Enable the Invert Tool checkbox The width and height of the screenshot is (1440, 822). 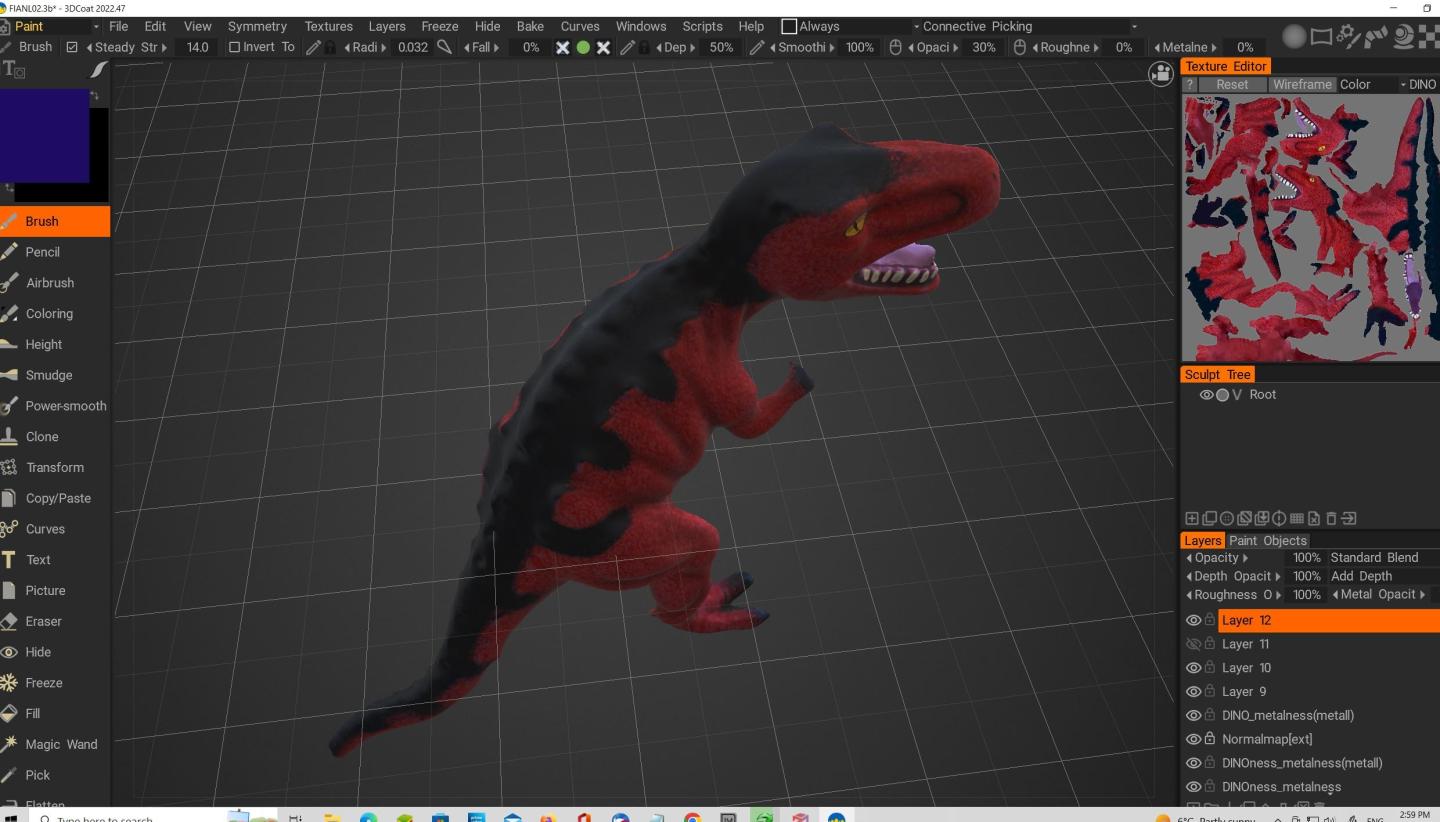(x=235, y=47)
